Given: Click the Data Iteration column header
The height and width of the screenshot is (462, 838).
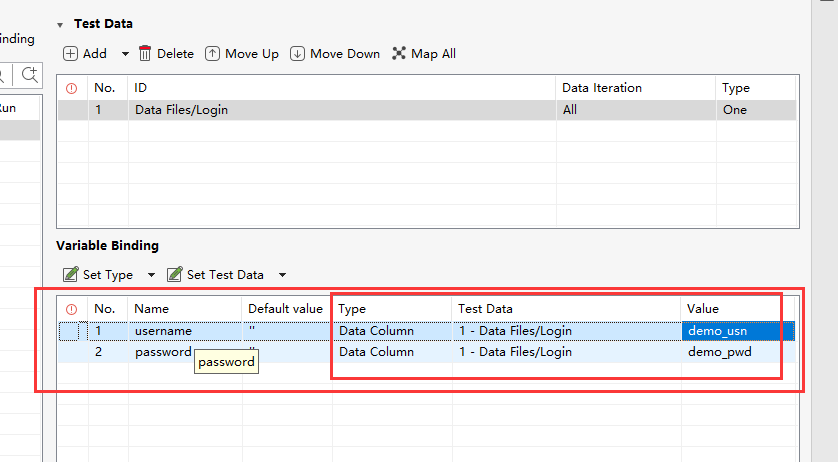Looking at the screenshot, I should [601, 88].
